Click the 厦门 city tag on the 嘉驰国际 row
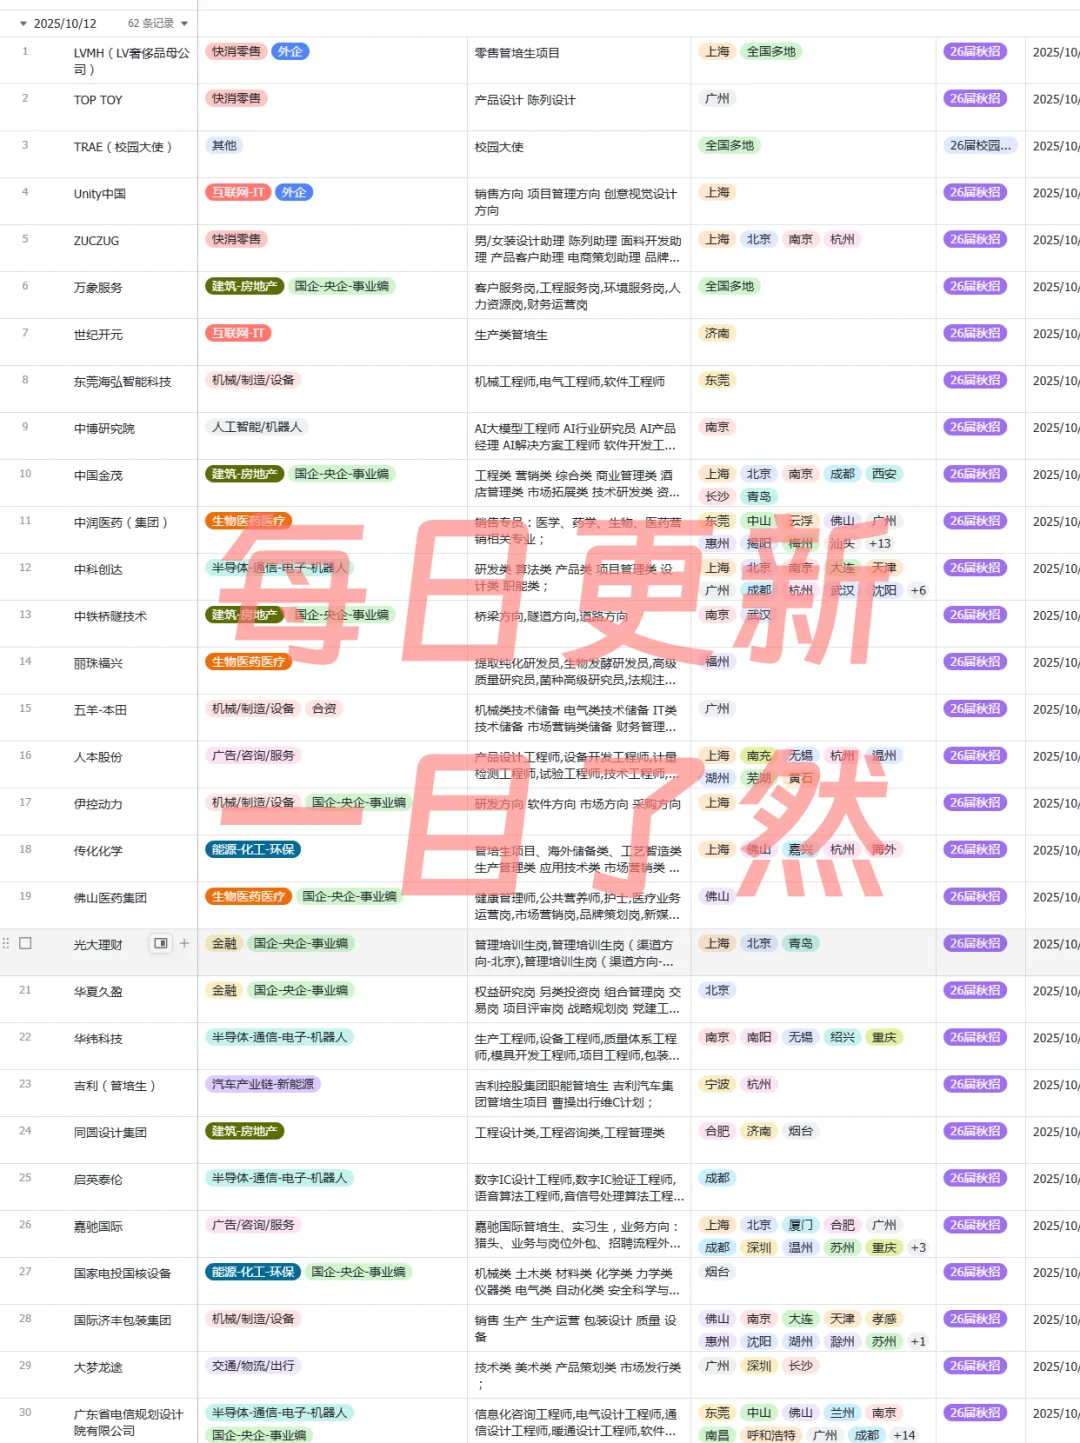This screenshot has width=1080, height=1443. (x=800, y=1225)
